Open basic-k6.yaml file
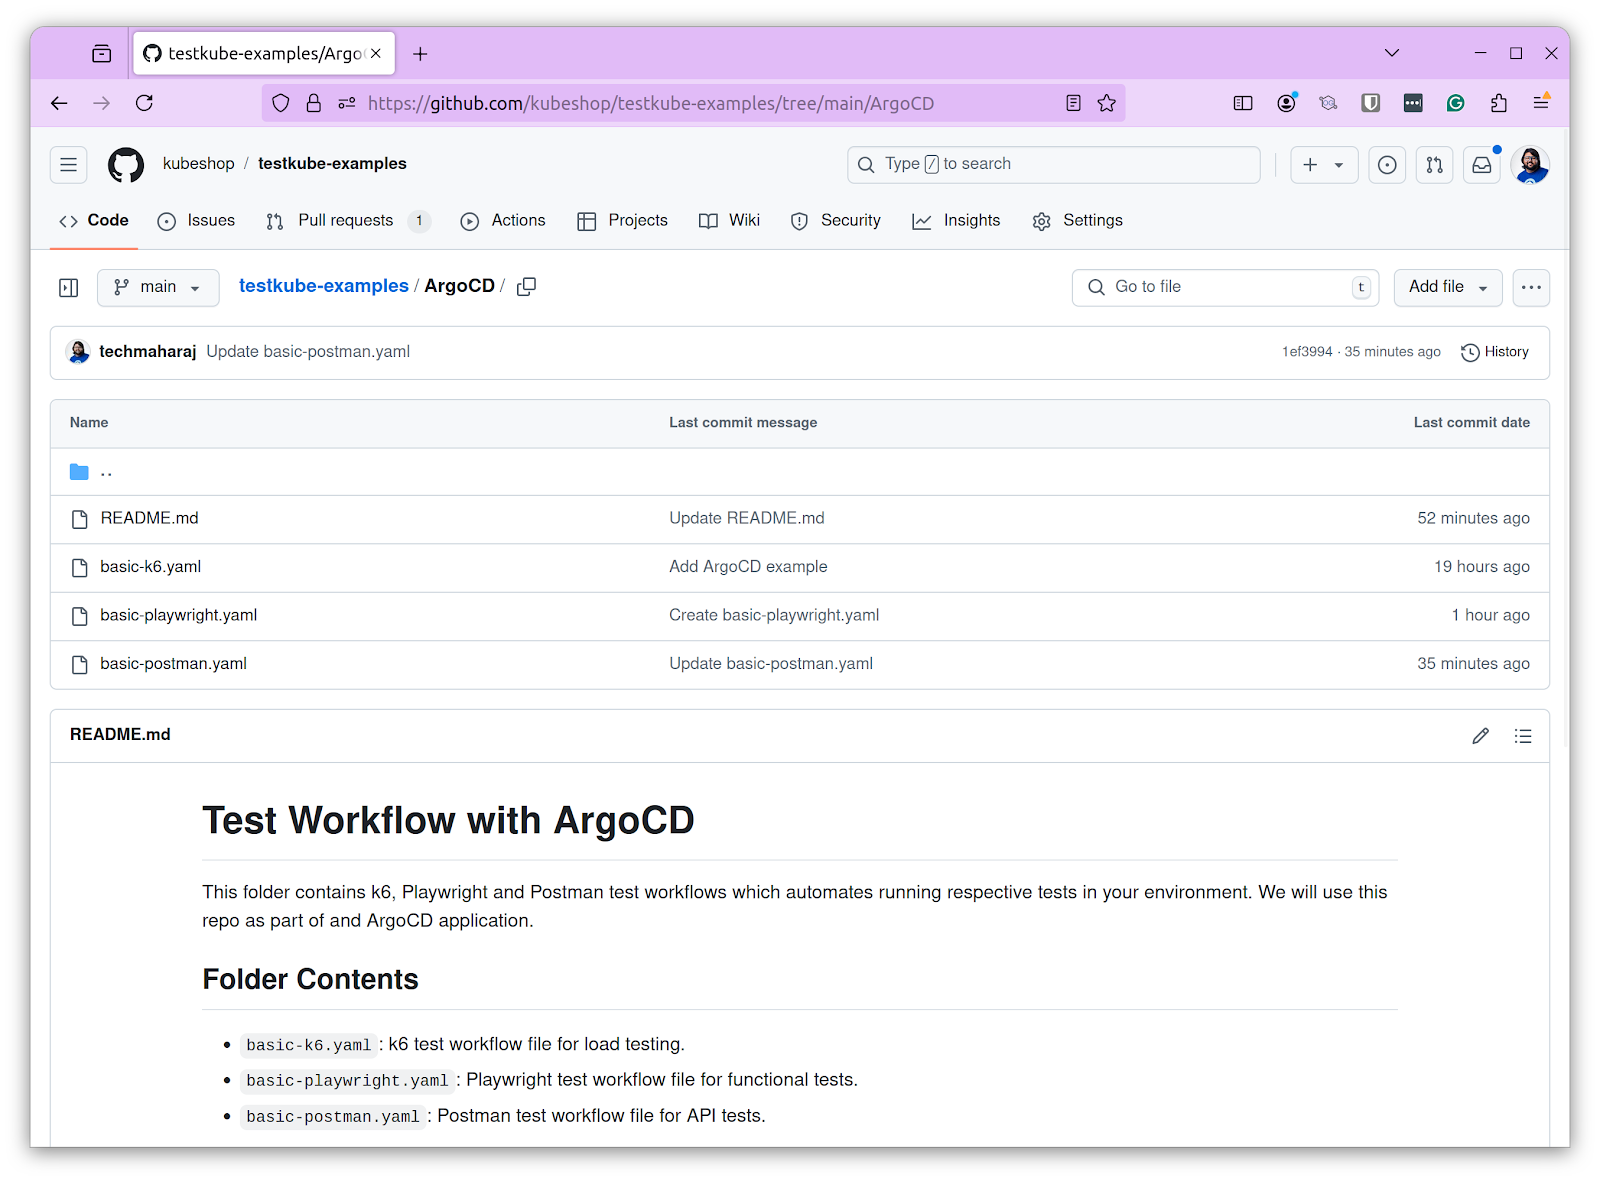 tap(150, 567)
